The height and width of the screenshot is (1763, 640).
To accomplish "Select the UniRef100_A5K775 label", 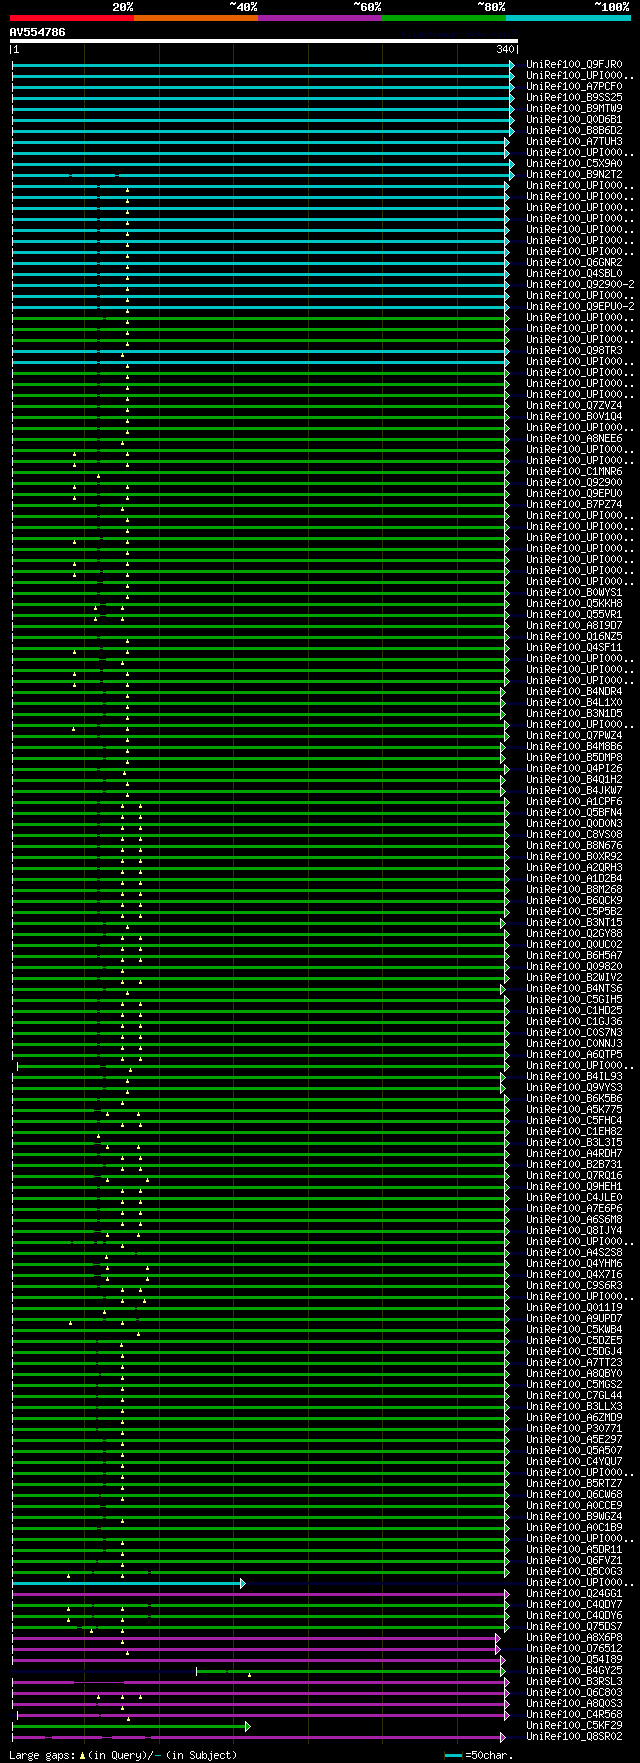I will [574, 1110].
